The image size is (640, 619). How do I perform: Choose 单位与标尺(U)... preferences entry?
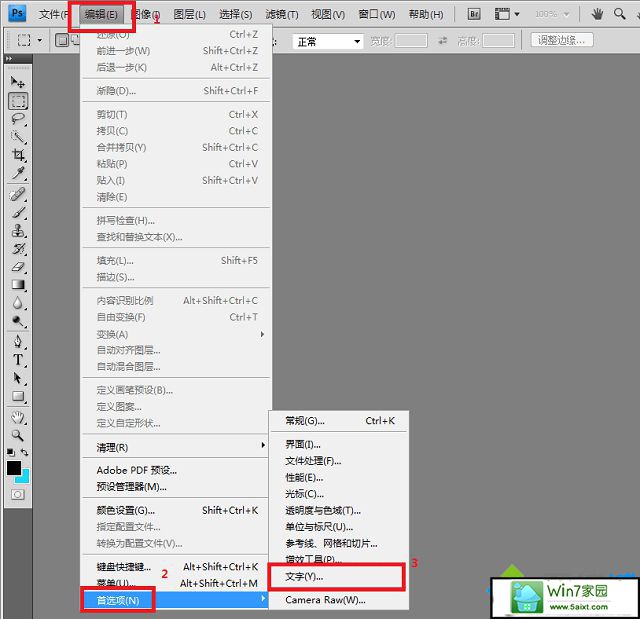(x=338, y=527)
